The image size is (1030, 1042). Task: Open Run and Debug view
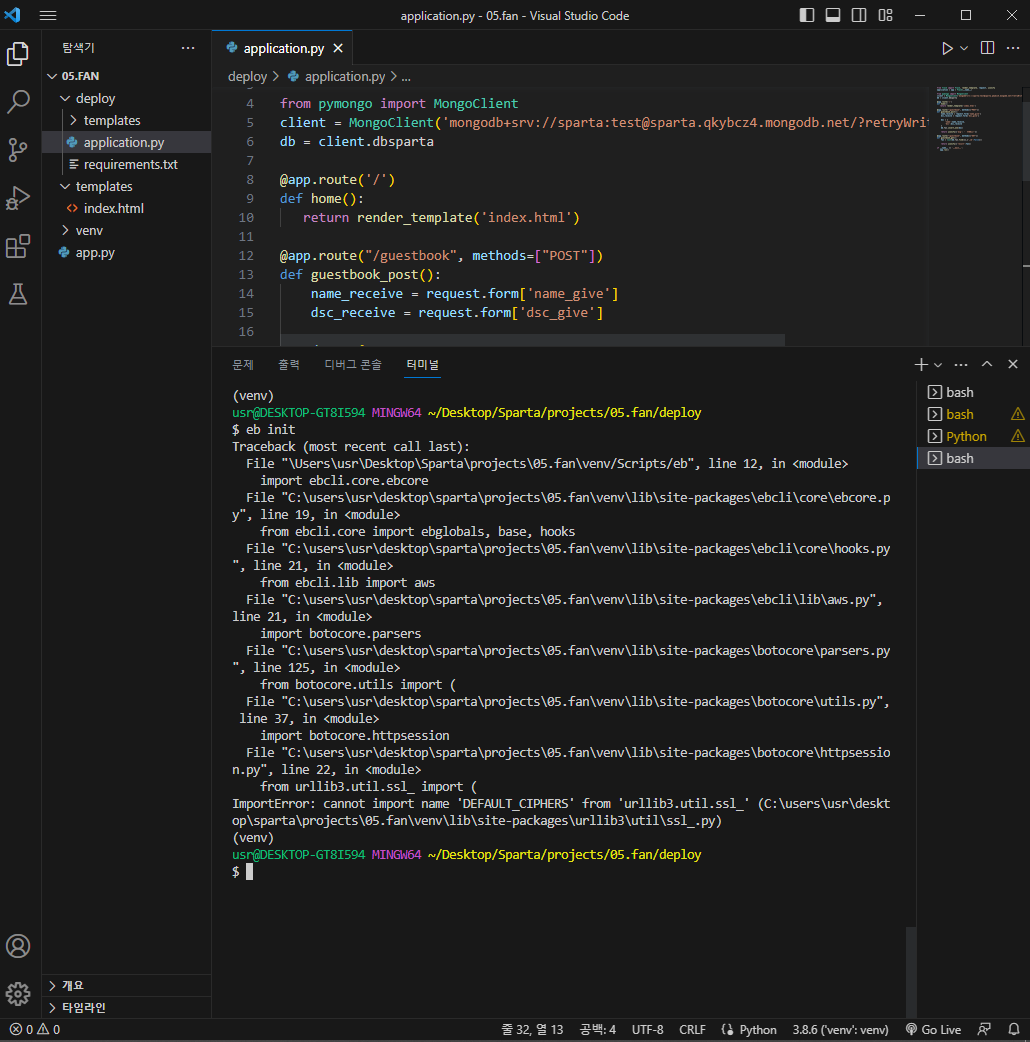(18, 198)
